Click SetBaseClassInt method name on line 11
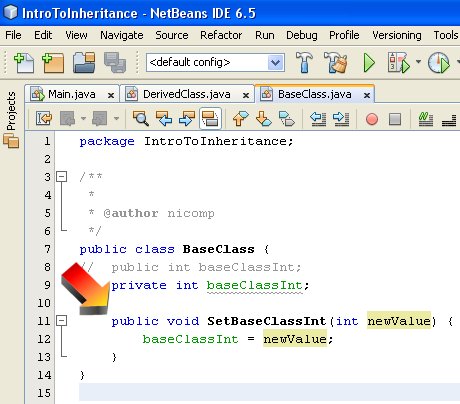 click(x=266, y=321)
